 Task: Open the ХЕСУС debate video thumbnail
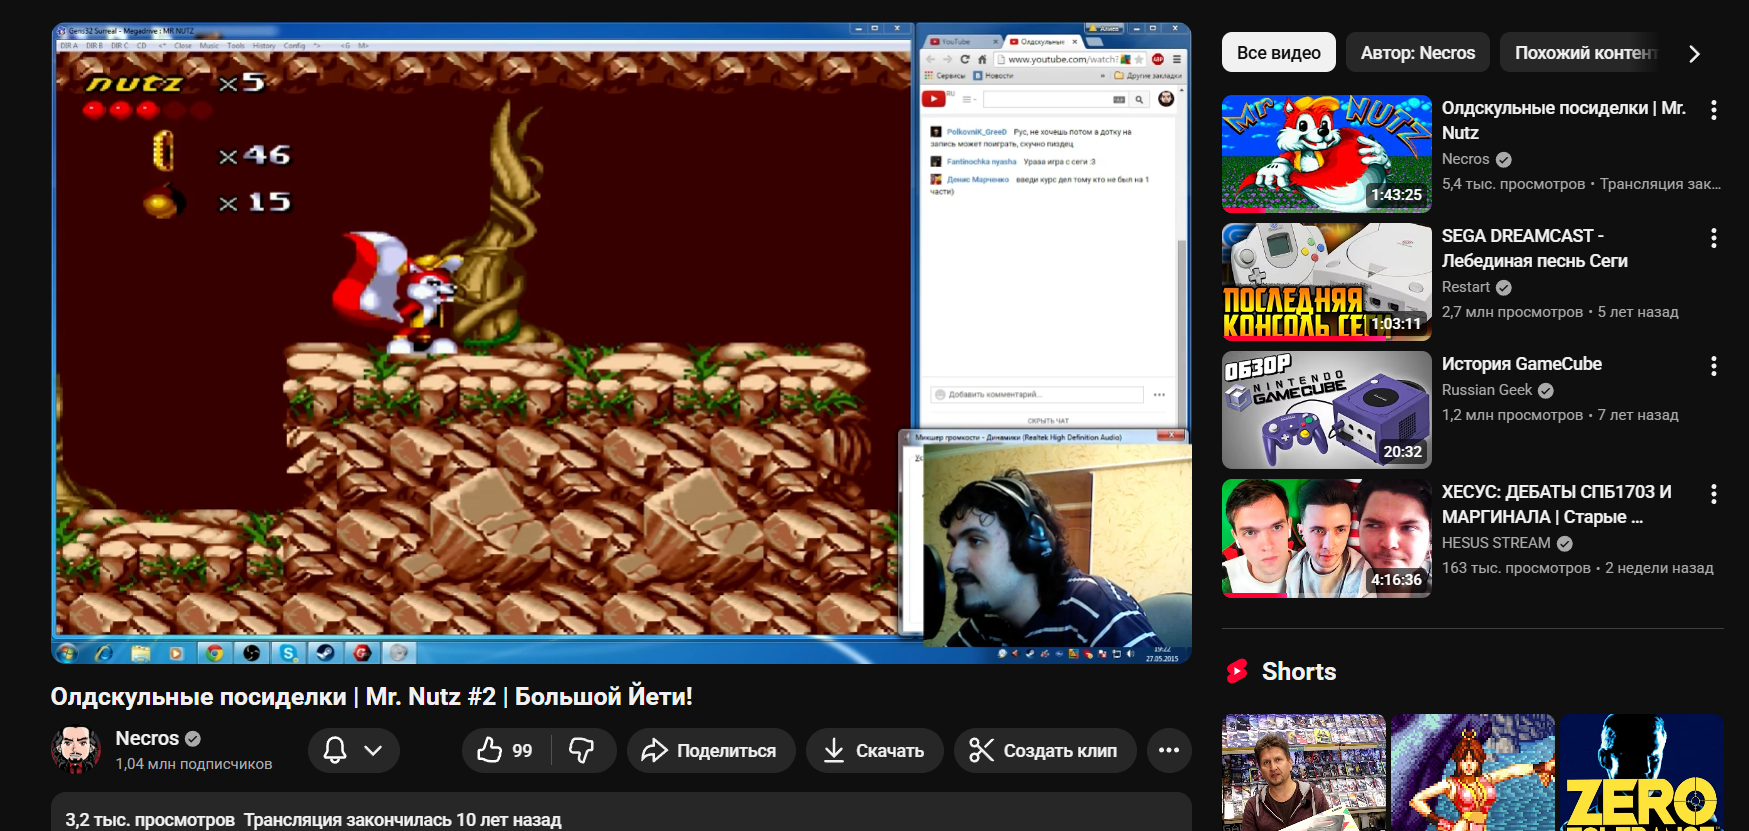tap(1327, 538)
